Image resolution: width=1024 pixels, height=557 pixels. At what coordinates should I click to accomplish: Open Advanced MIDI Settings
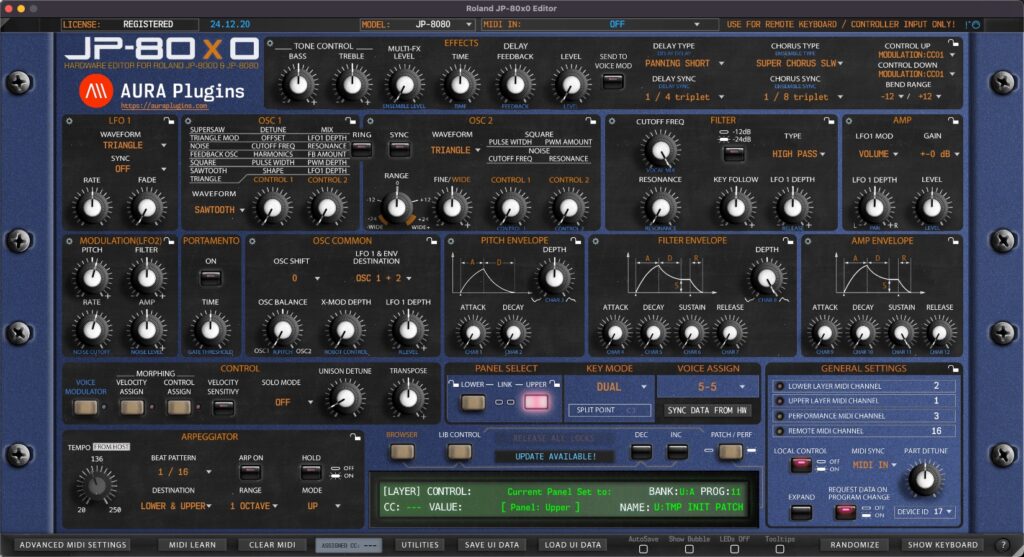pyautogui.click(x=73, y=545)
